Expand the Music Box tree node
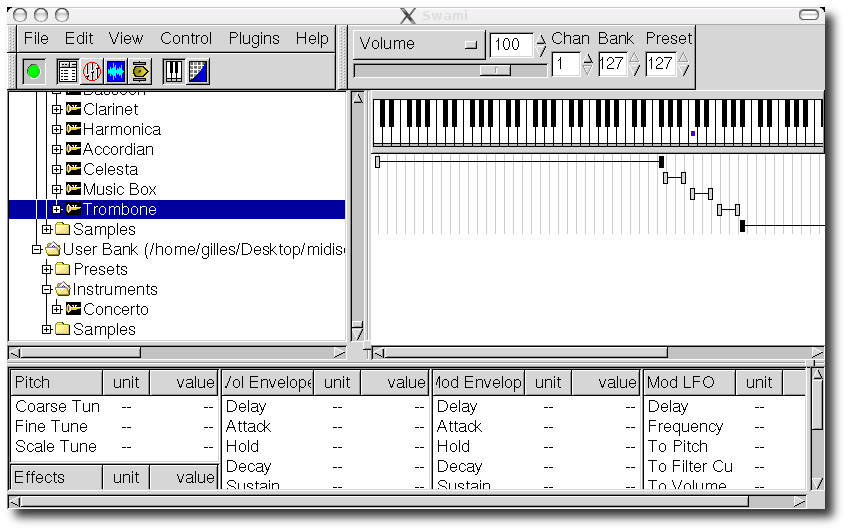848x532 pixels. pyautogui.click(x=56, y=189)
